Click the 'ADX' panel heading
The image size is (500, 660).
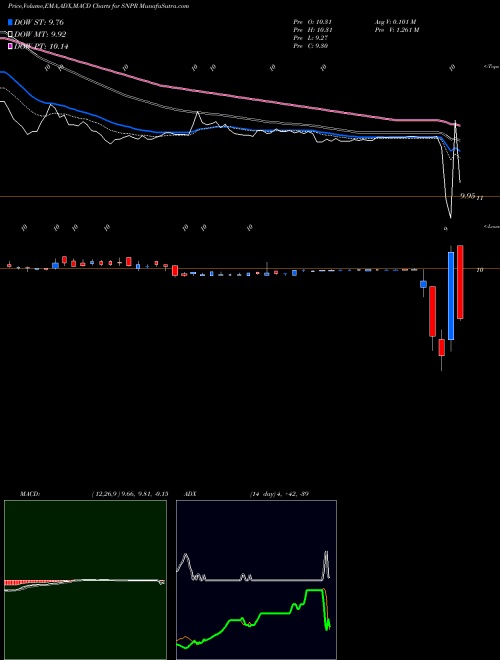[190, 494]
